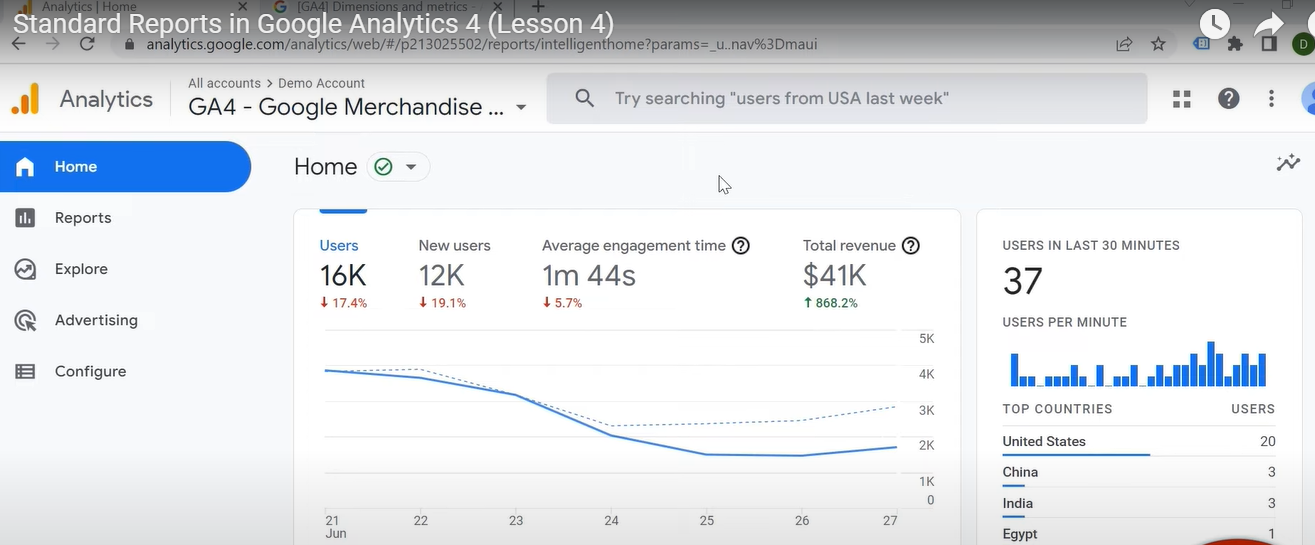Click the Advertising target icon
The height and width of the screenshot is (545, 1315).
pos(25,320)
